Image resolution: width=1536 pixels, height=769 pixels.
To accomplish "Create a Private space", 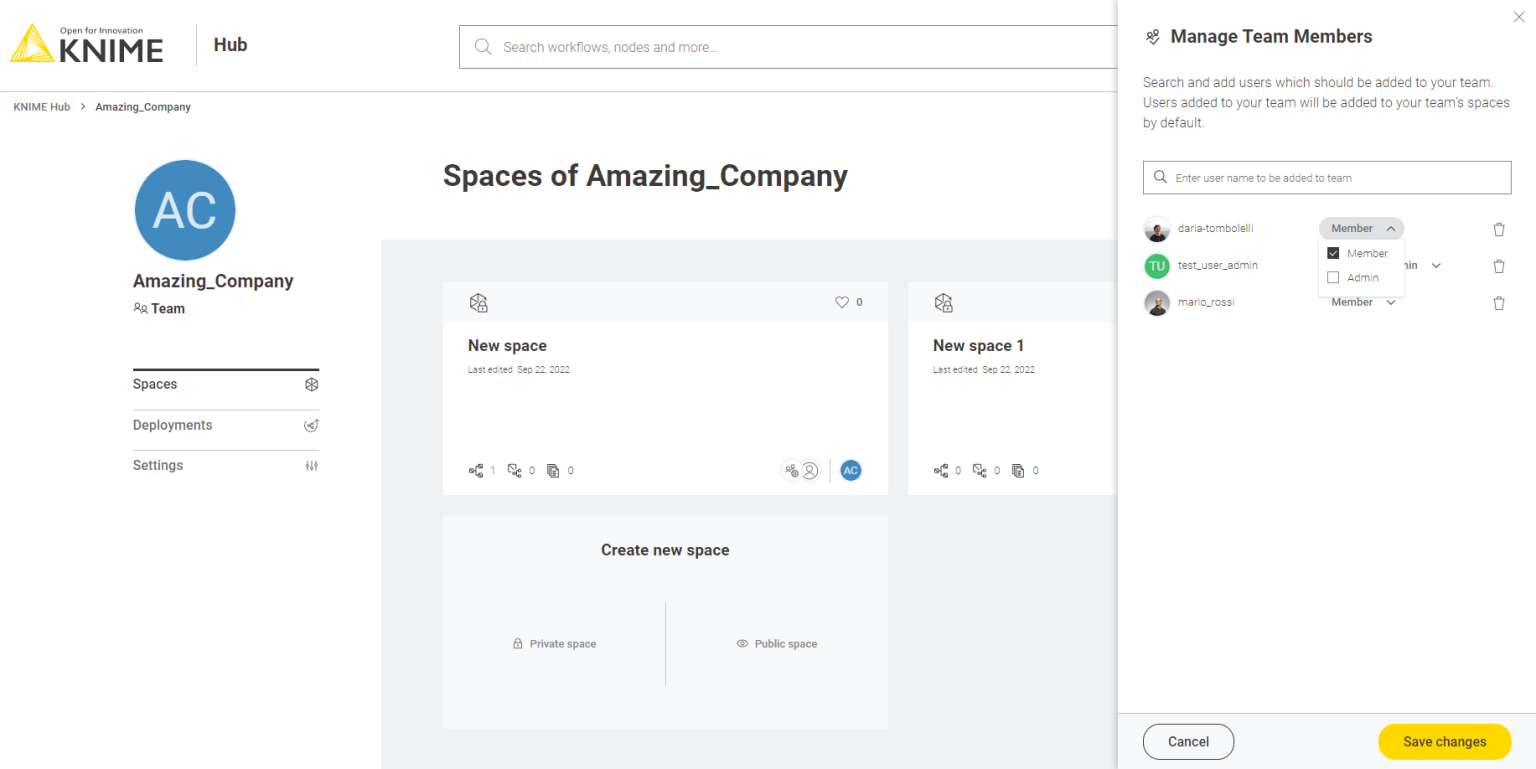I will tap(554, 644).
